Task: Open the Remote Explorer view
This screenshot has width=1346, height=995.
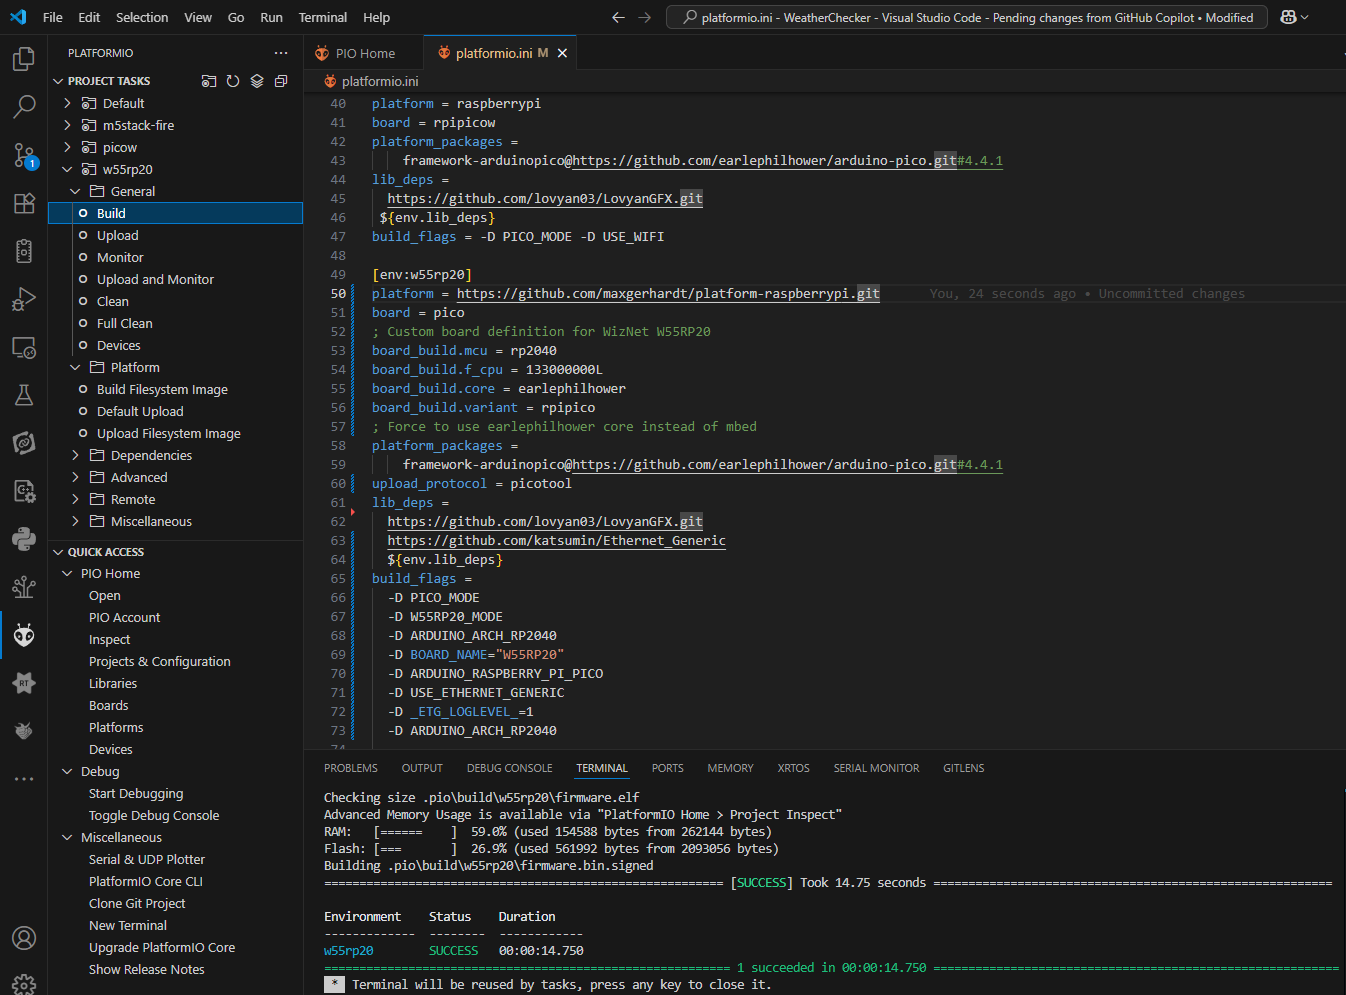Action: click(x=24, y=347)
